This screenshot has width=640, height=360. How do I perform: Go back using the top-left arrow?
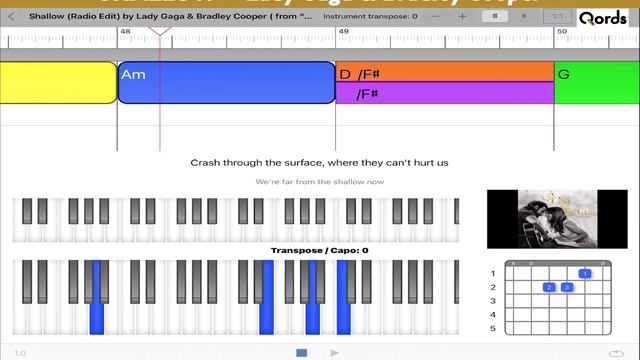coord(11,17)
